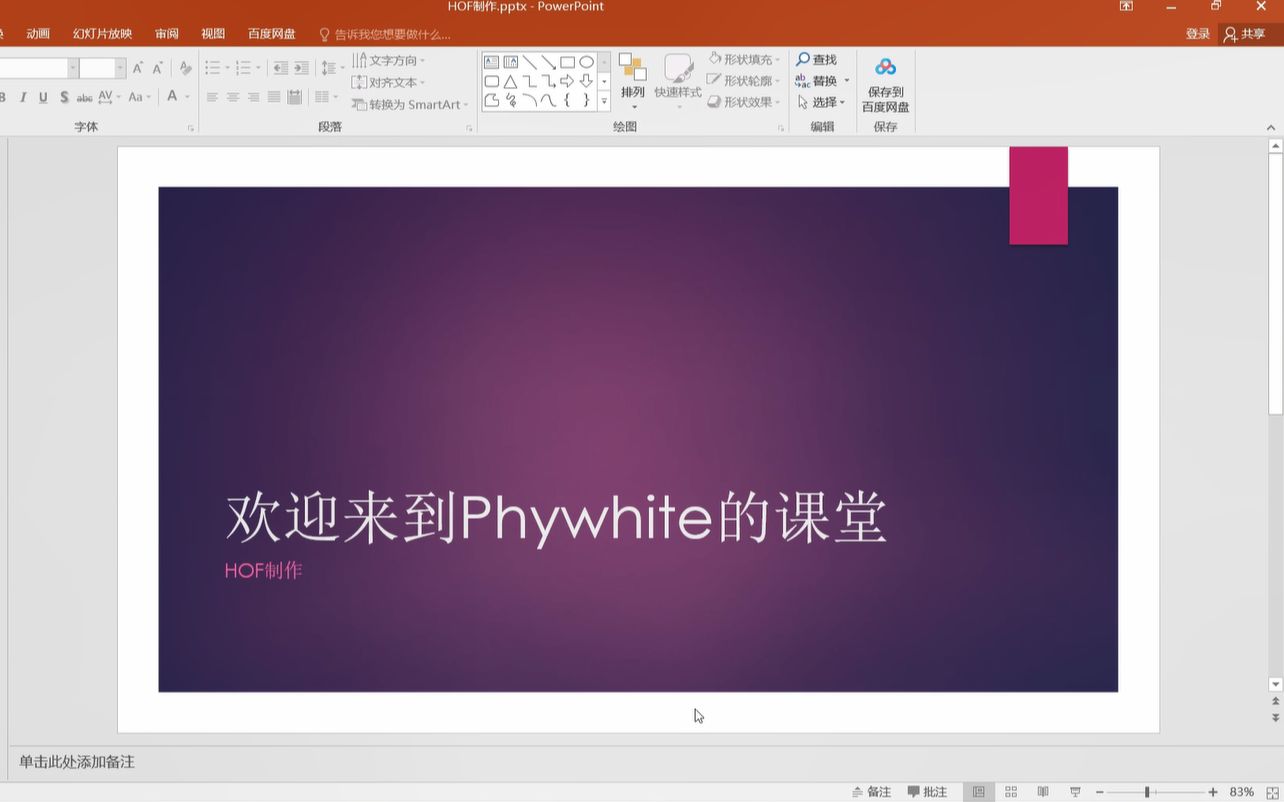Click distributed alignment button
This screenshot has height=802, width=1284.
(x=295, y=97)
